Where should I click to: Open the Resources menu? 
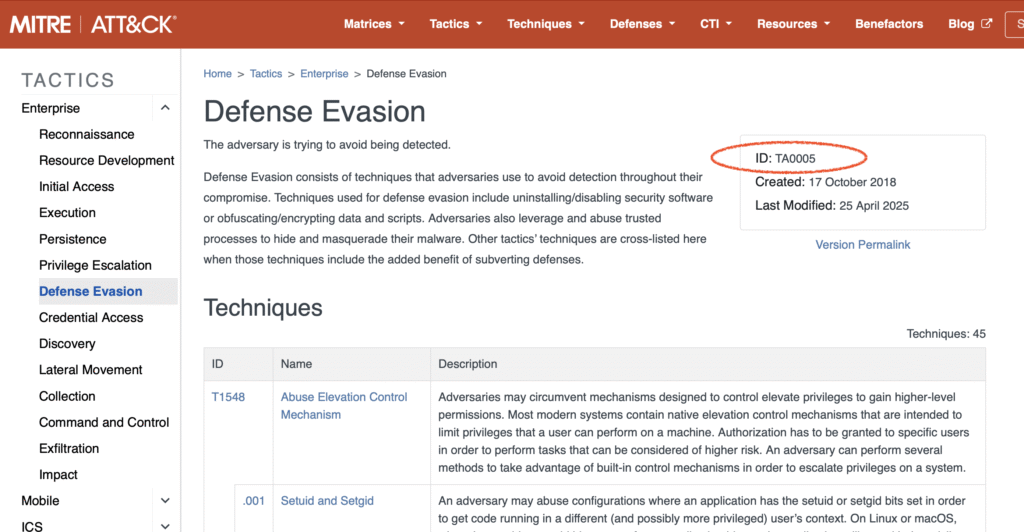[794, 24]
